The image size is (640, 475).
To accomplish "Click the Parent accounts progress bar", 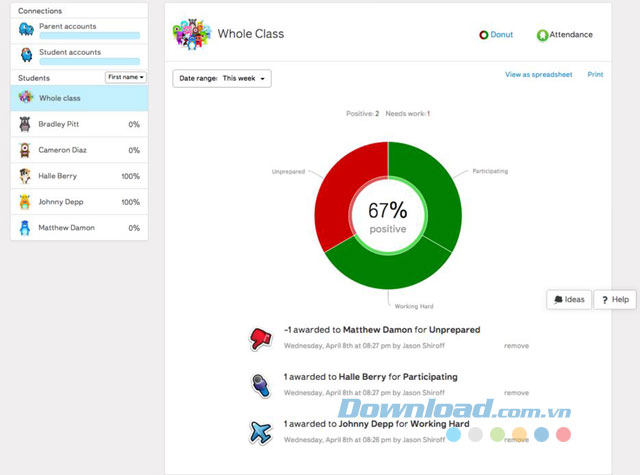I will tap(89, 36).
